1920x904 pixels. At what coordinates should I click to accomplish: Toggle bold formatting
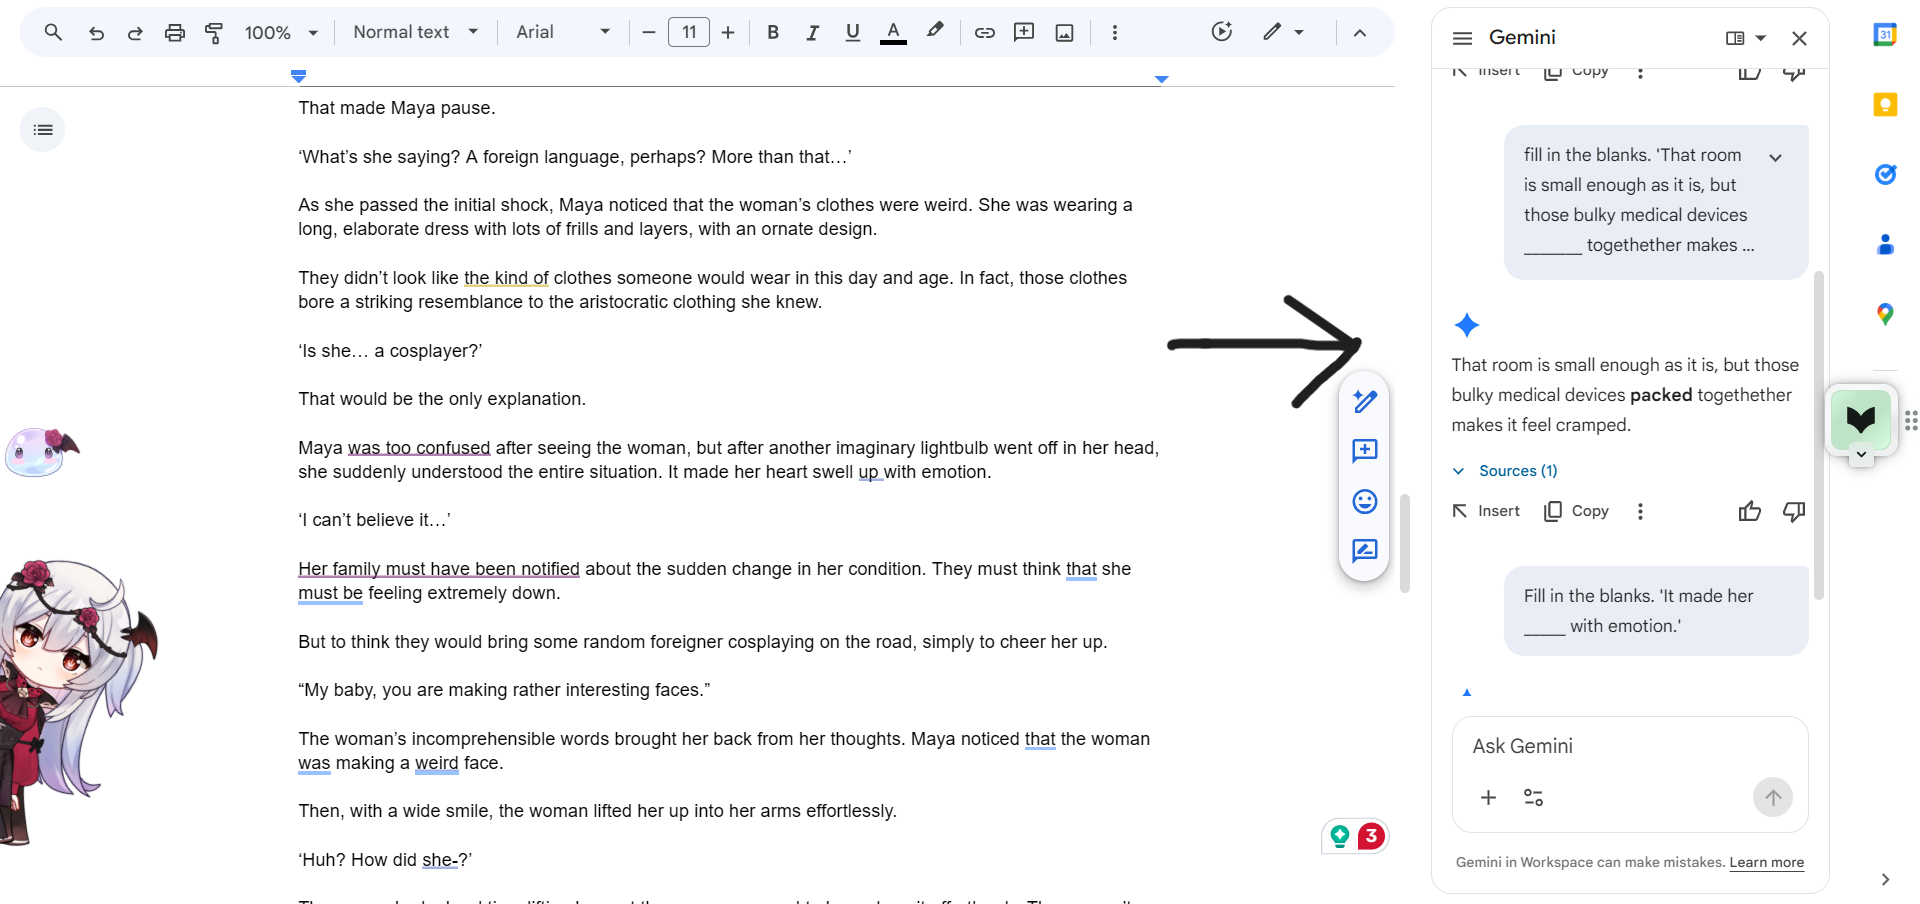[x=773, y=33]
